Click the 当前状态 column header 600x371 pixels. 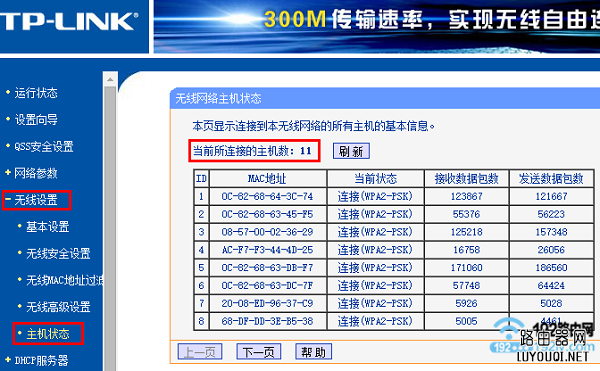point(375,179)
